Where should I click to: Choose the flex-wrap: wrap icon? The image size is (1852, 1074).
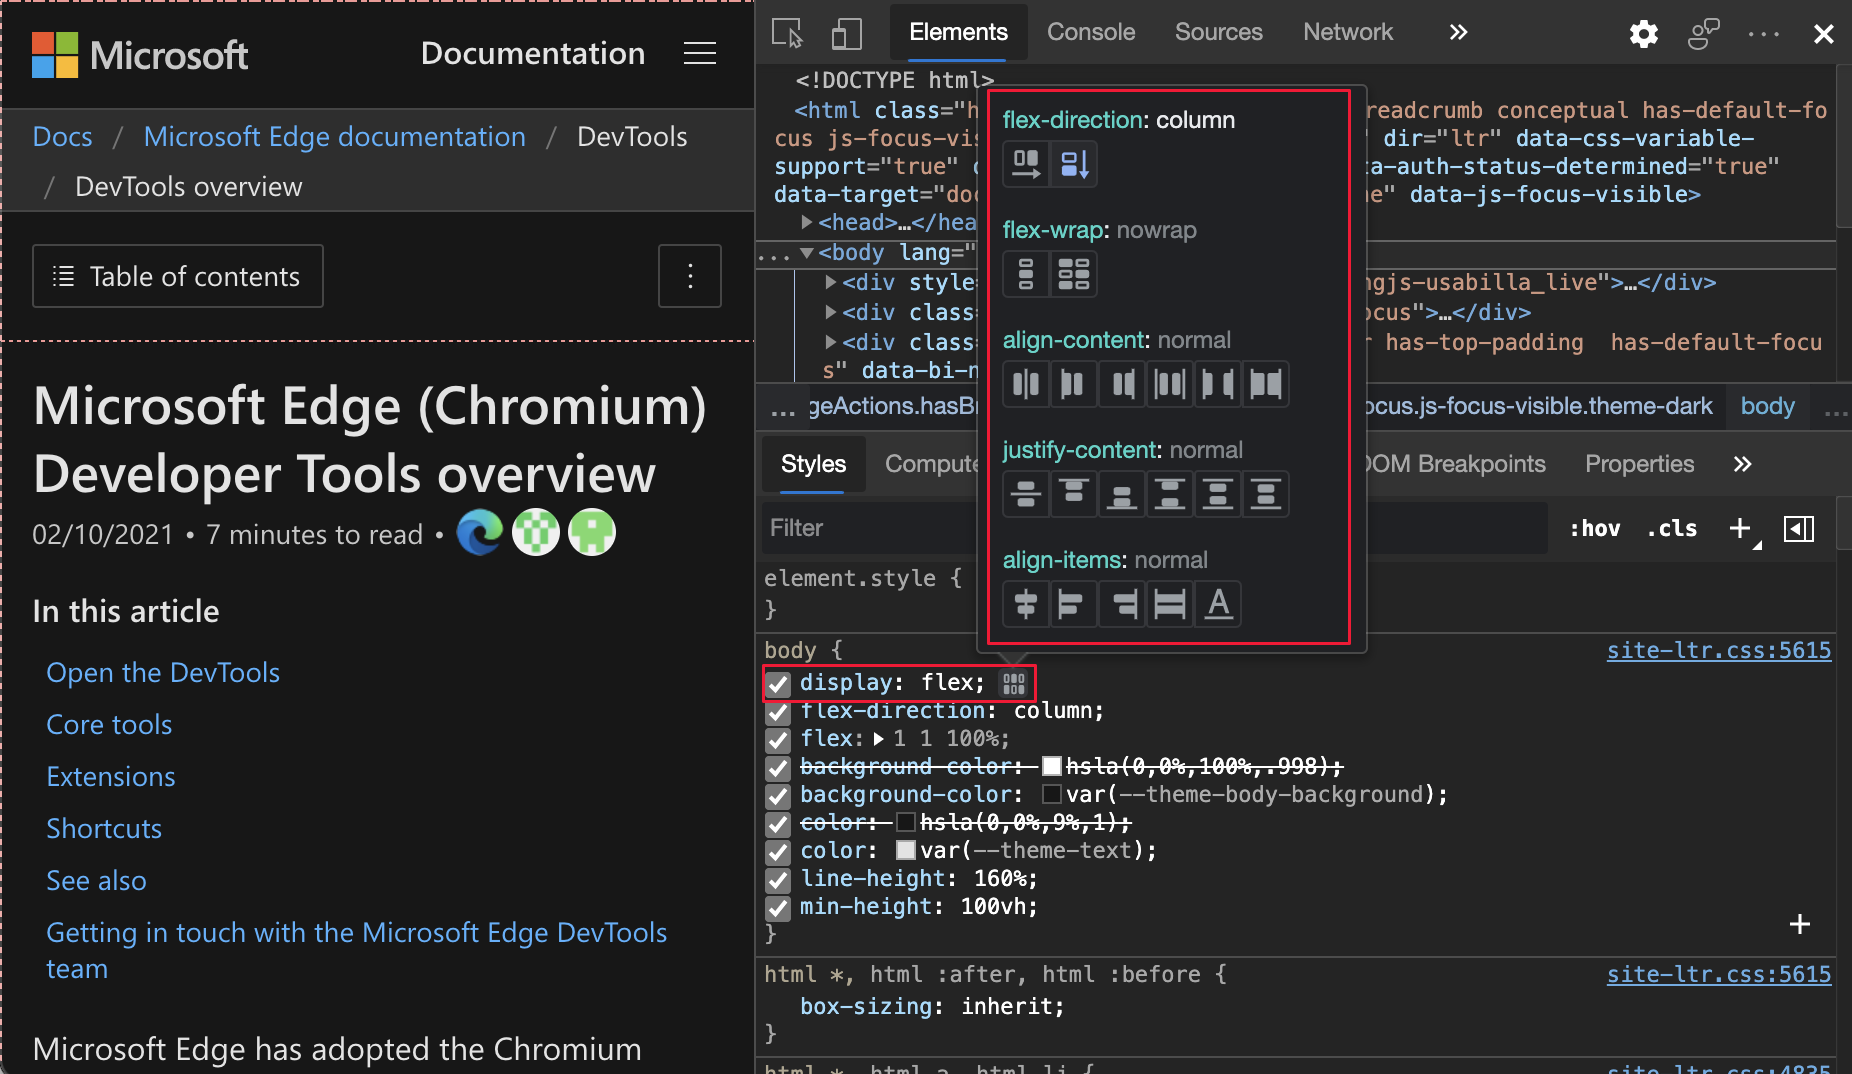(x=1075, y=274)
